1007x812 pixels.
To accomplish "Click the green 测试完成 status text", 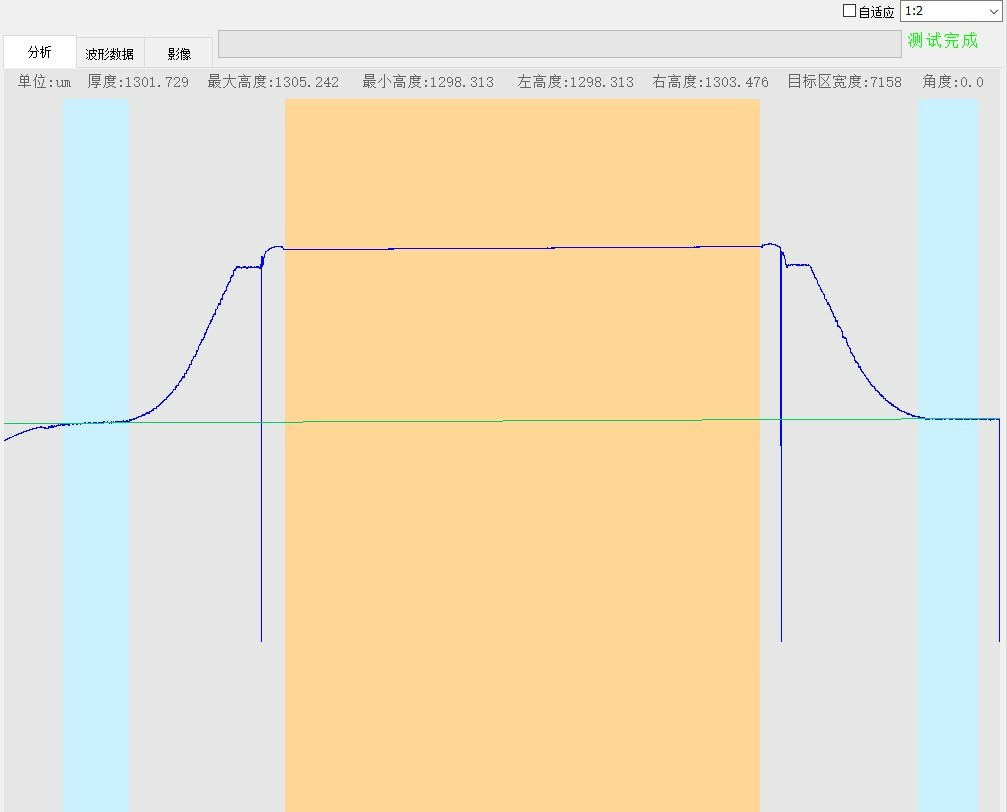I will tap(942, 41).
